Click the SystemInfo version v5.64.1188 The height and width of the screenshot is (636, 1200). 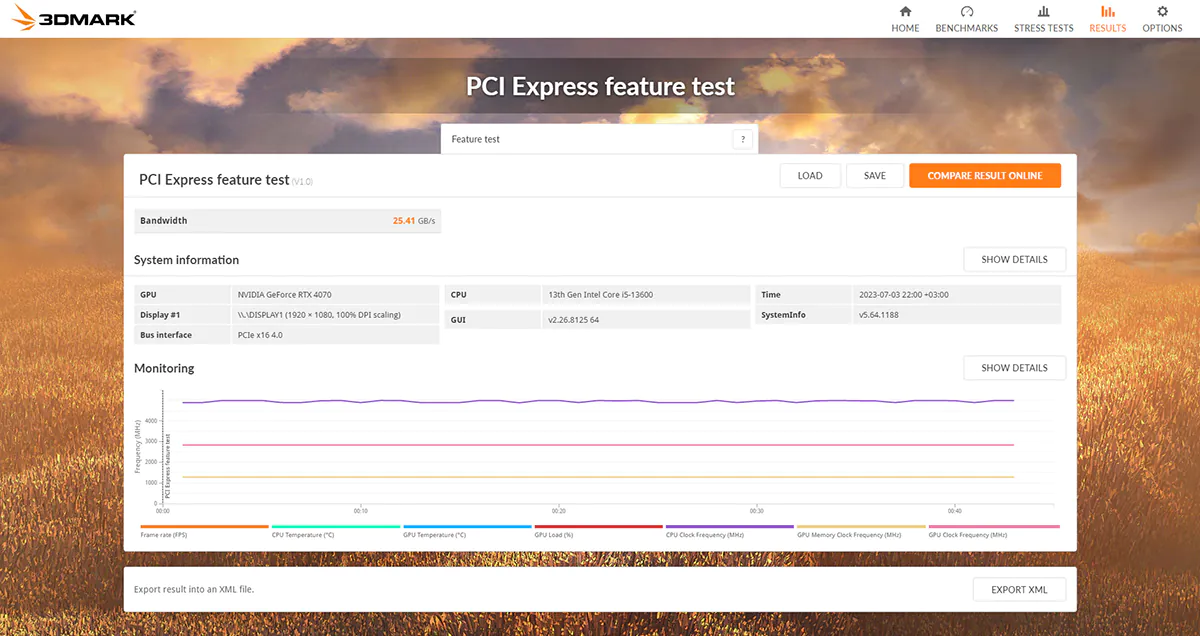[x=879, y=315]
